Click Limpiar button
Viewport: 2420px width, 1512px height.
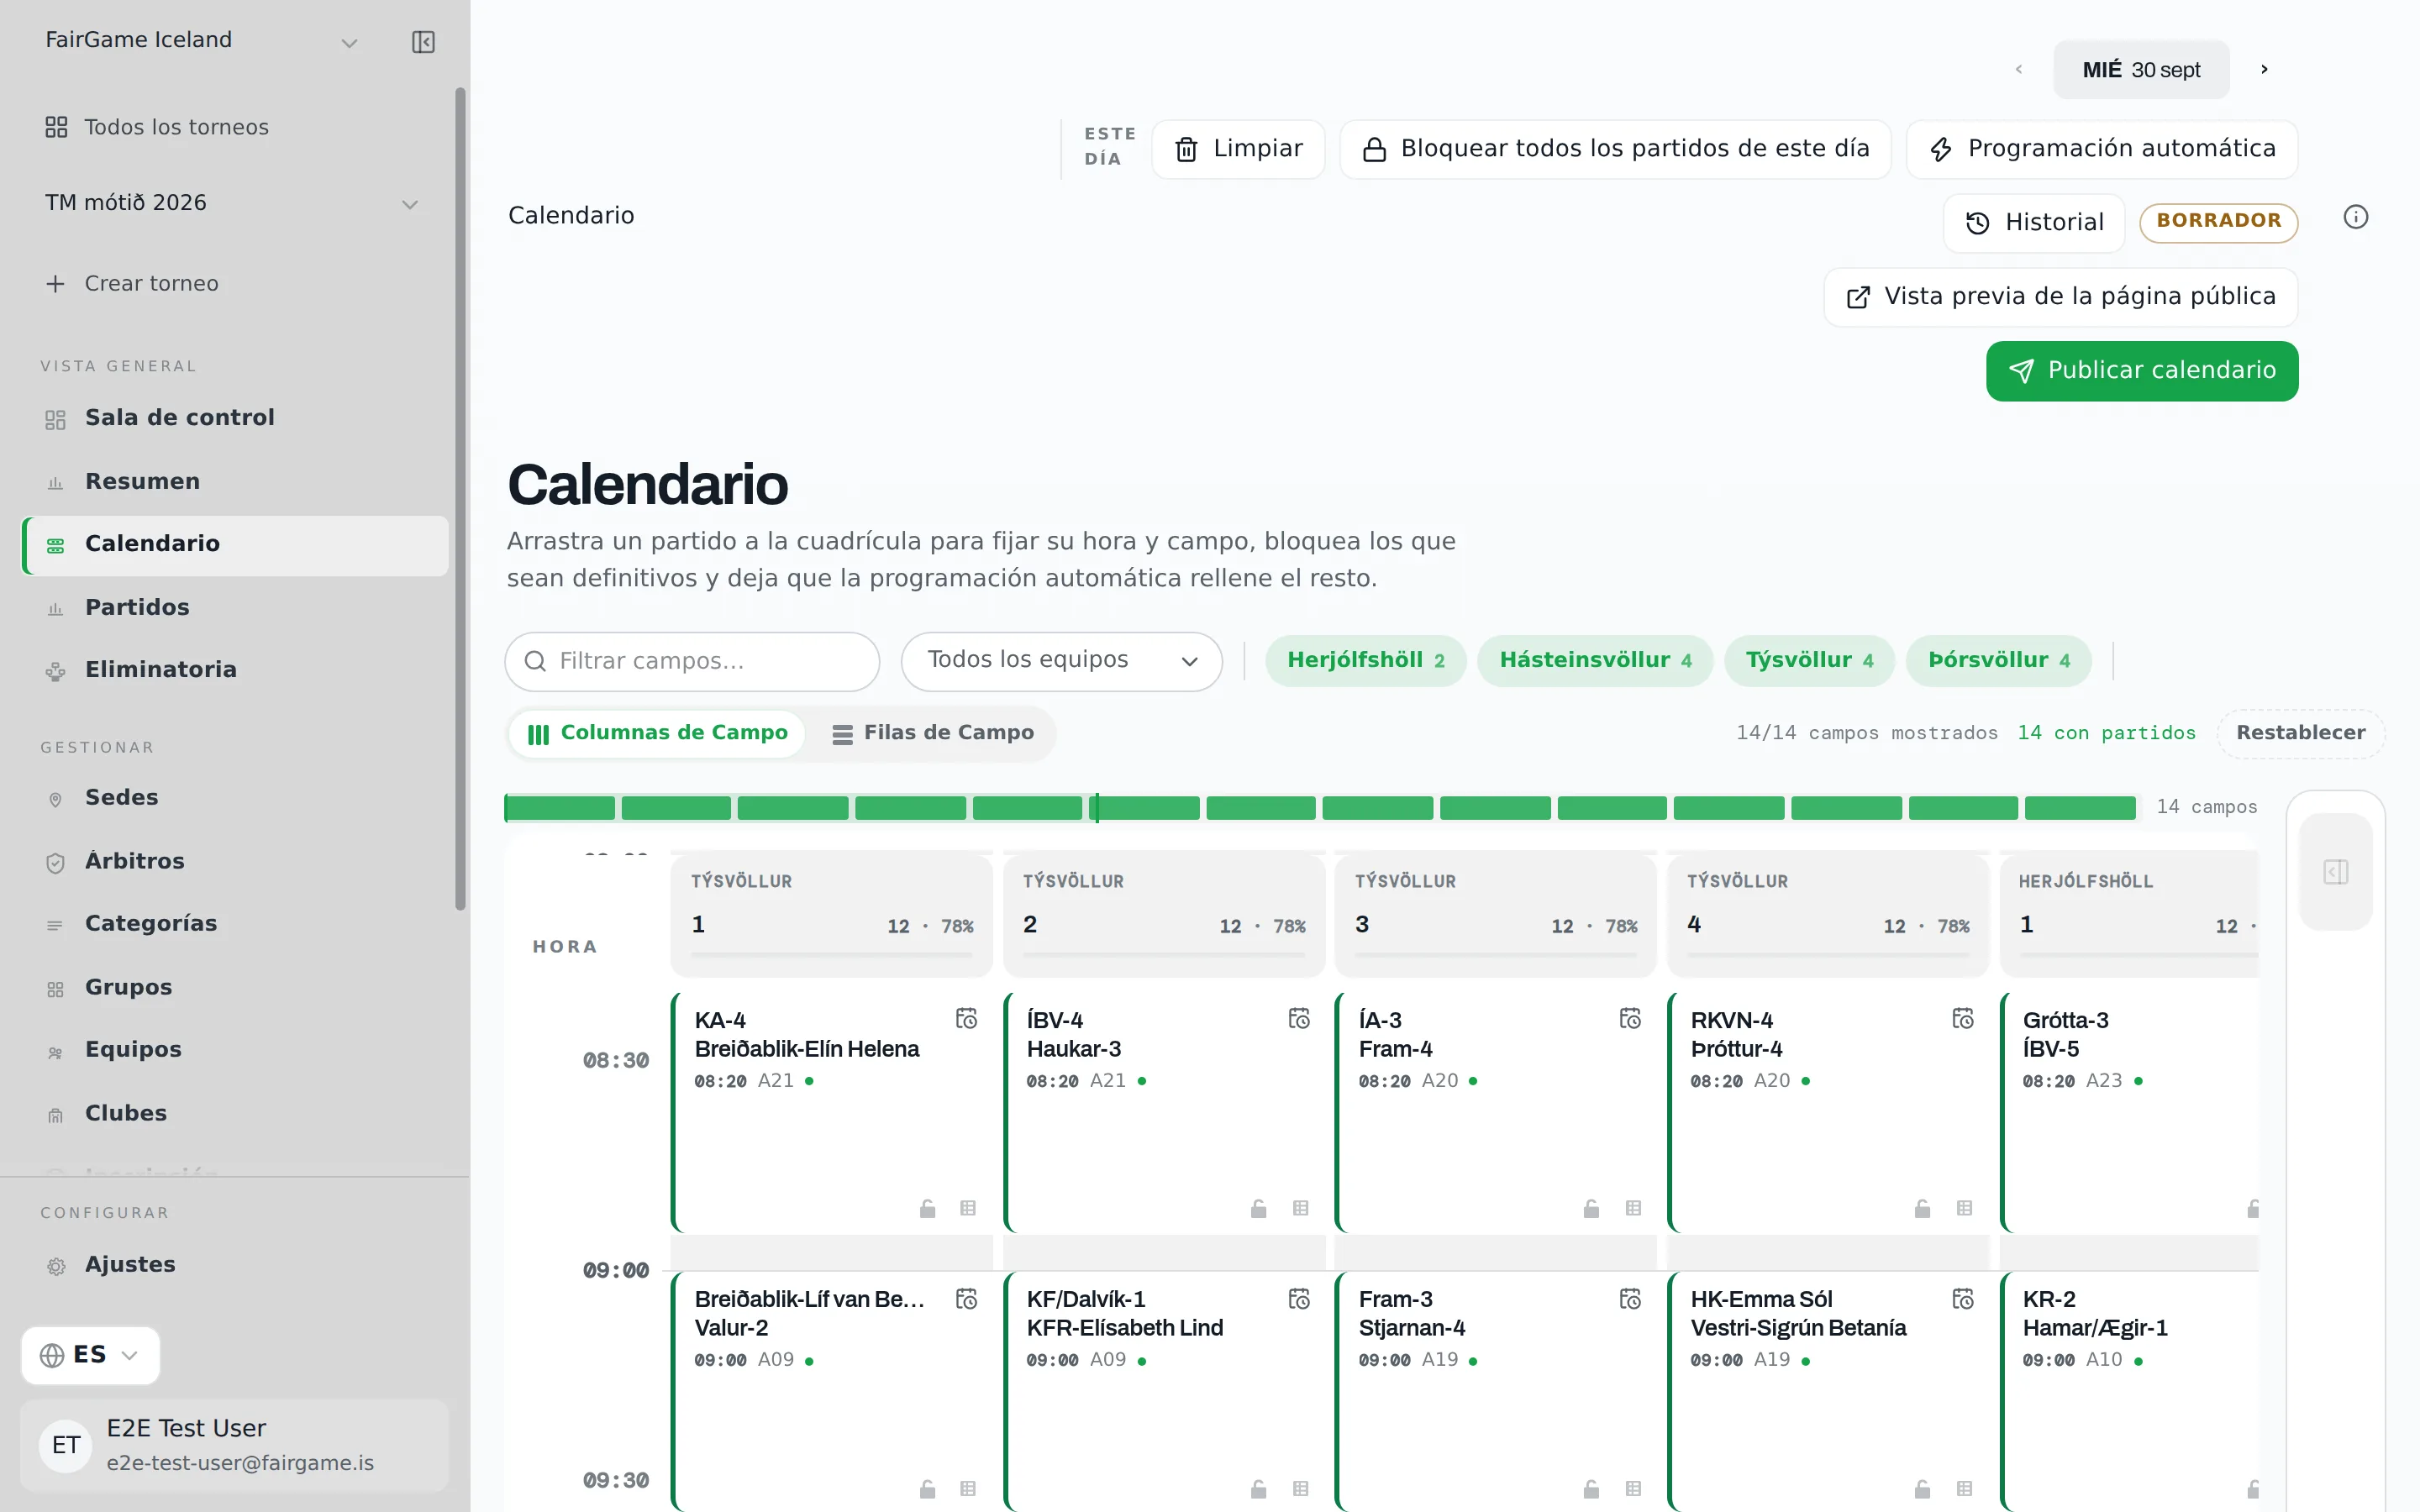point(1238,149)
